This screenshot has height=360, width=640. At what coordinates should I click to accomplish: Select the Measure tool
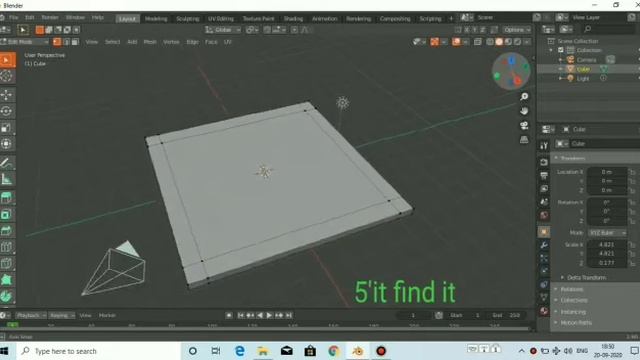pyautogui.click(x=7, y=179)
